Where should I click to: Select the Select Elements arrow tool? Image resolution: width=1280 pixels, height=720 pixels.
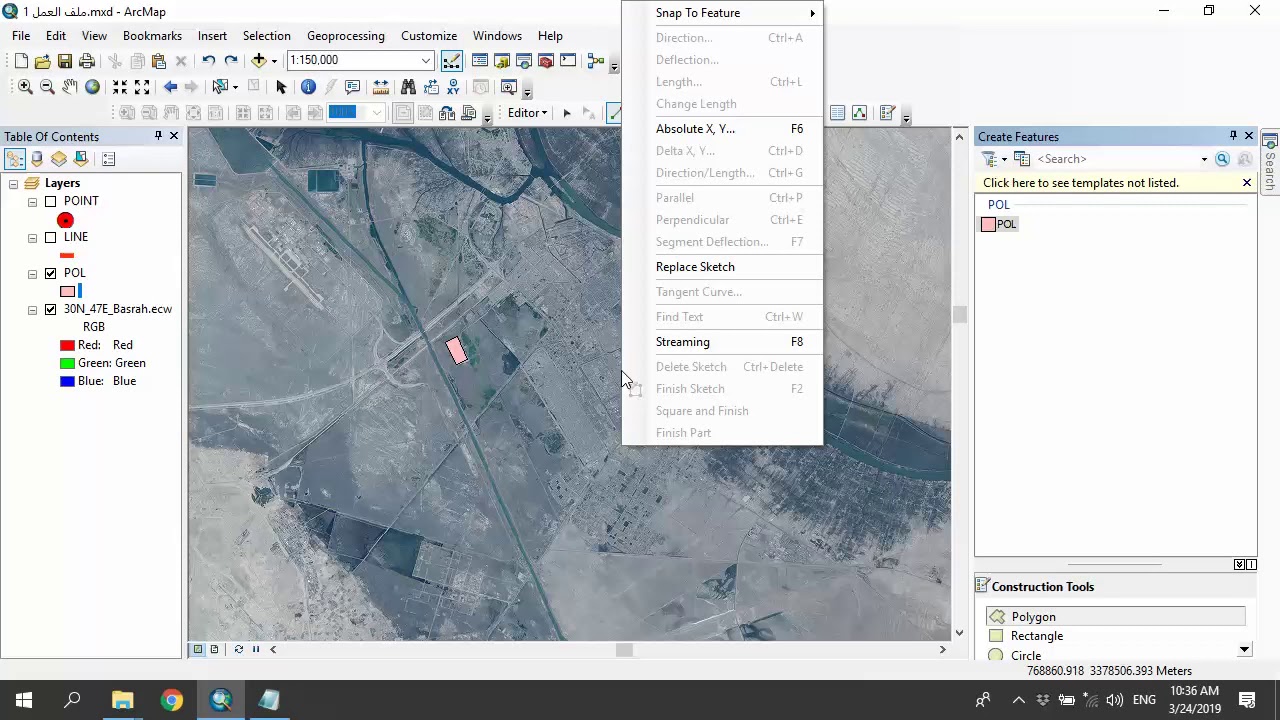pyautogui.click(x=281, y=87)
